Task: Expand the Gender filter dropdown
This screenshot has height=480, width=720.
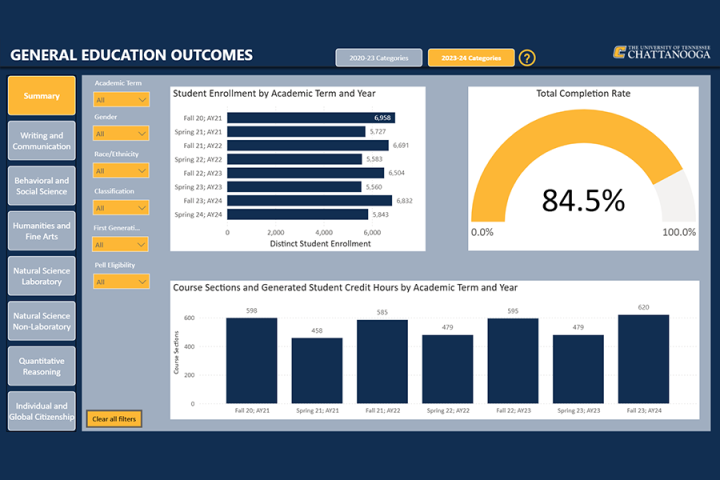Action: point(121,134)
